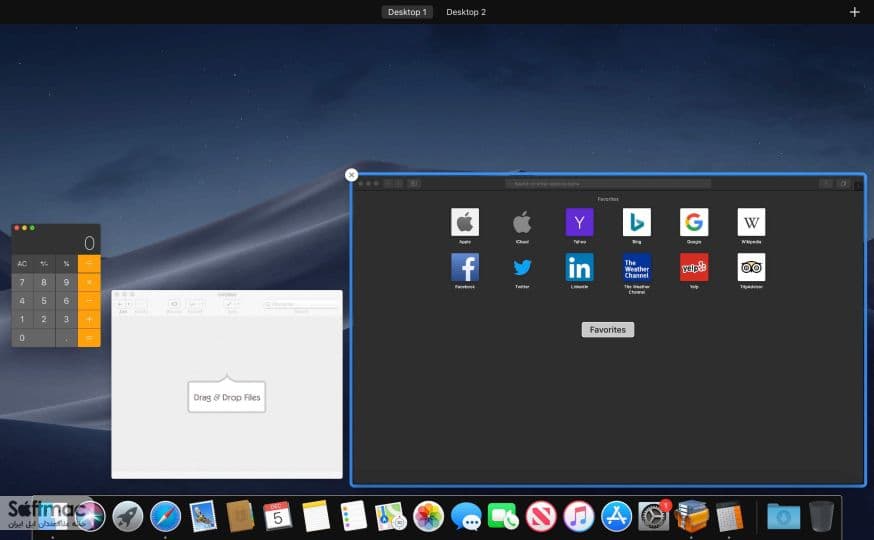Open iTunes from the Dock

579,516
